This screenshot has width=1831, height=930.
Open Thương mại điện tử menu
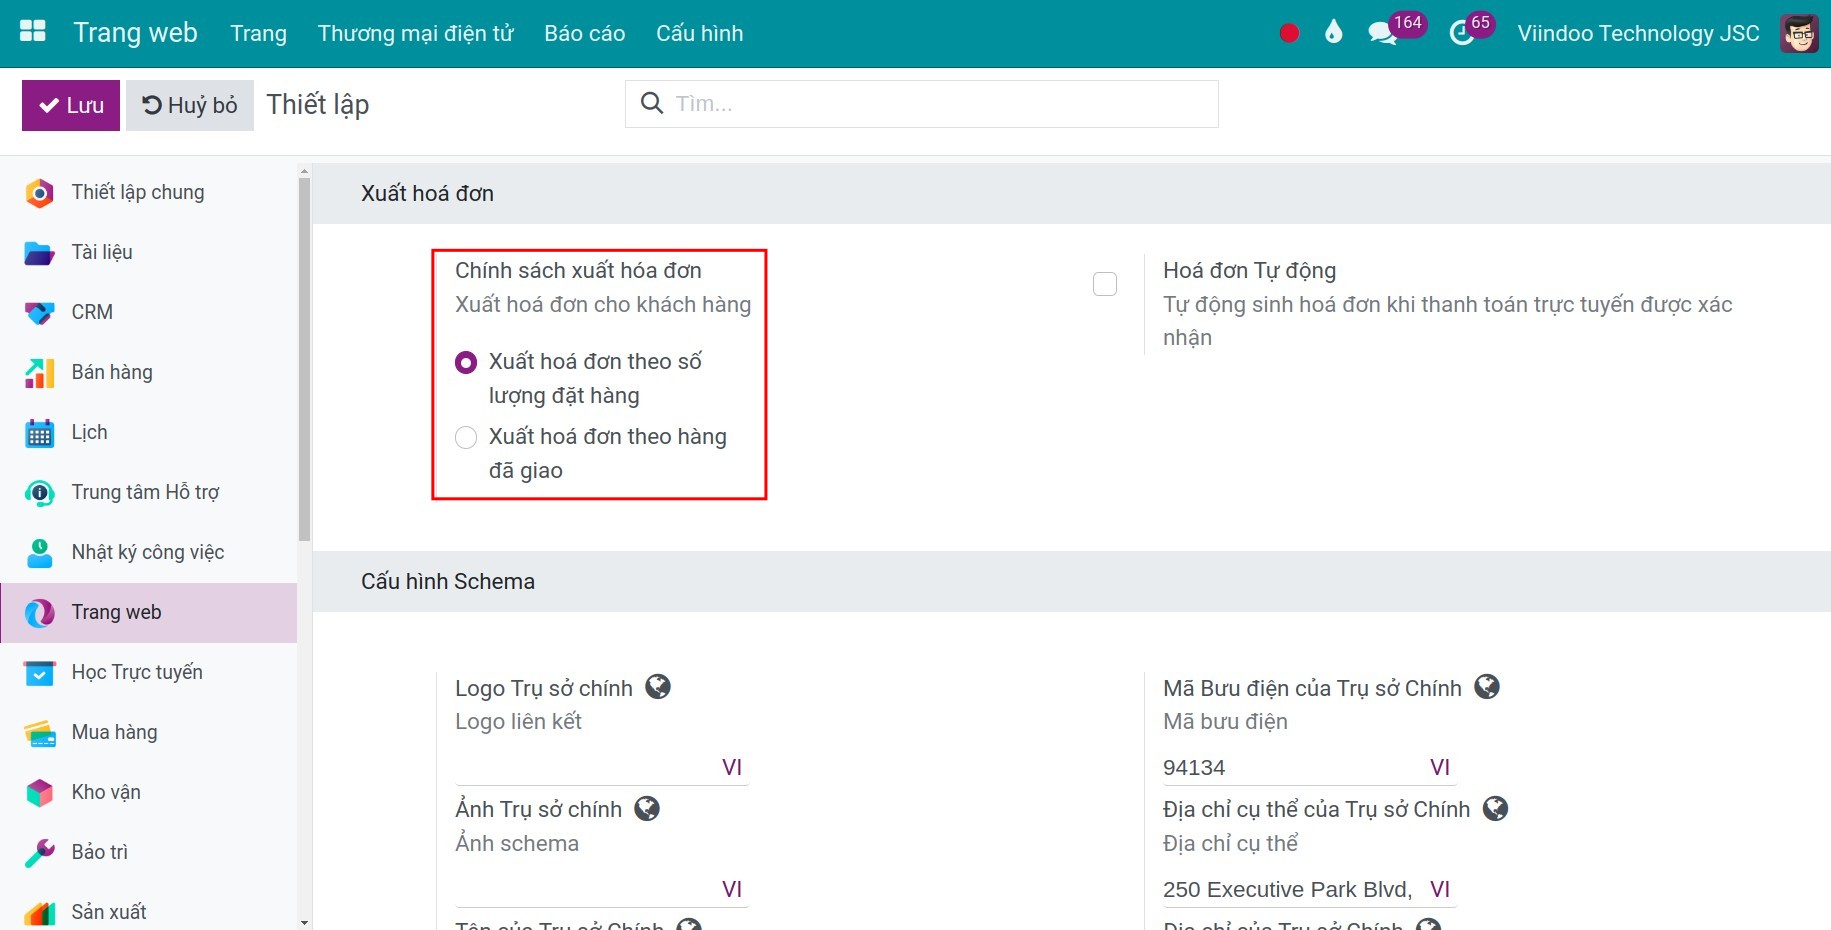coord(415,33)
